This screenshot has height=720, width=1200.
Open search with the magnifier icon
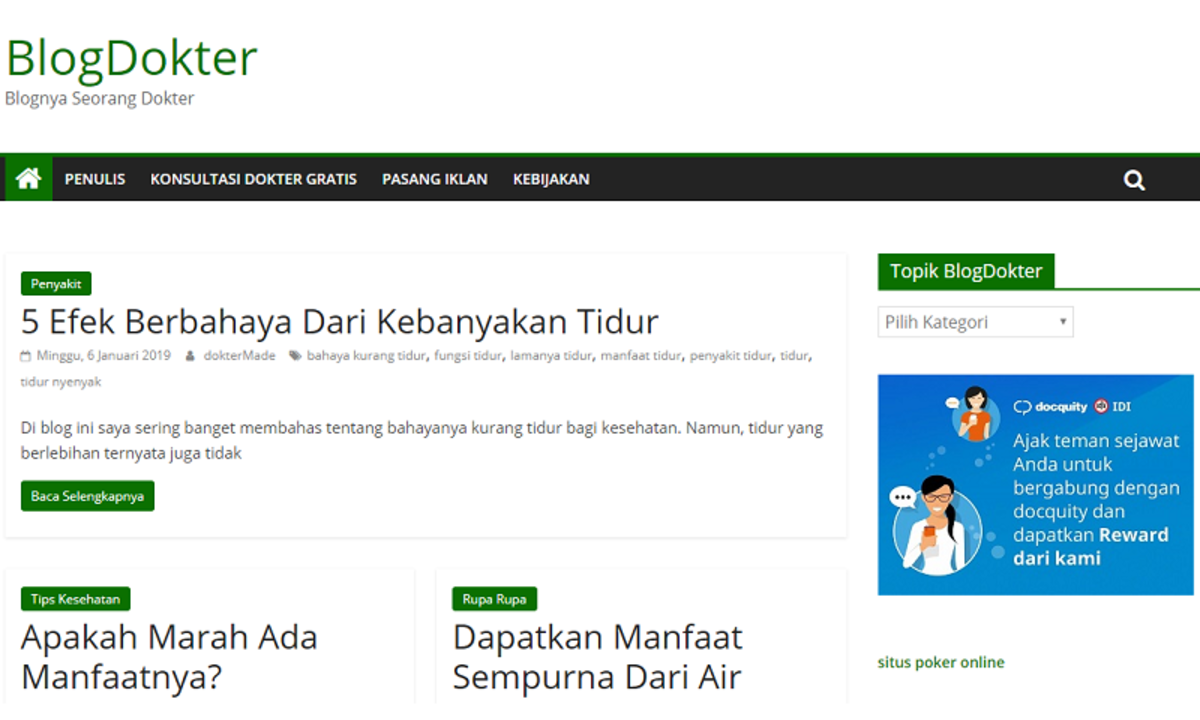(x=1133, y=180)
